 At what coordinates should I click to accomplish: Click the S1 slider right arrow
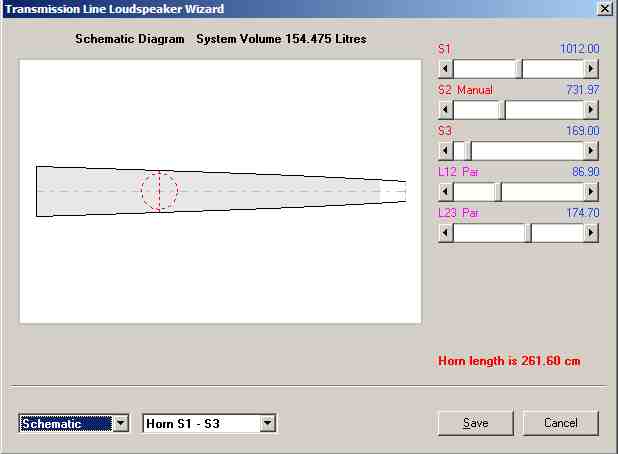pyautogui.click(x=591, y=69)
